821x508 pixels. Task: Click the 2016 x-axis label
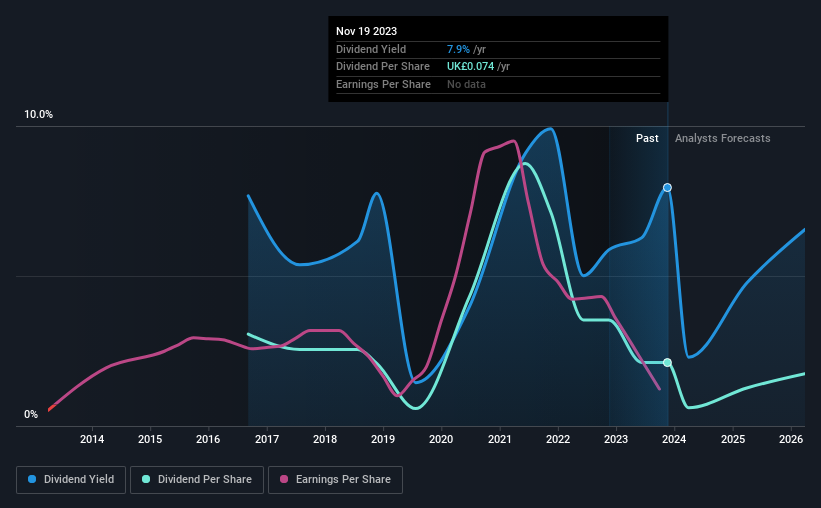click(208, 439)
